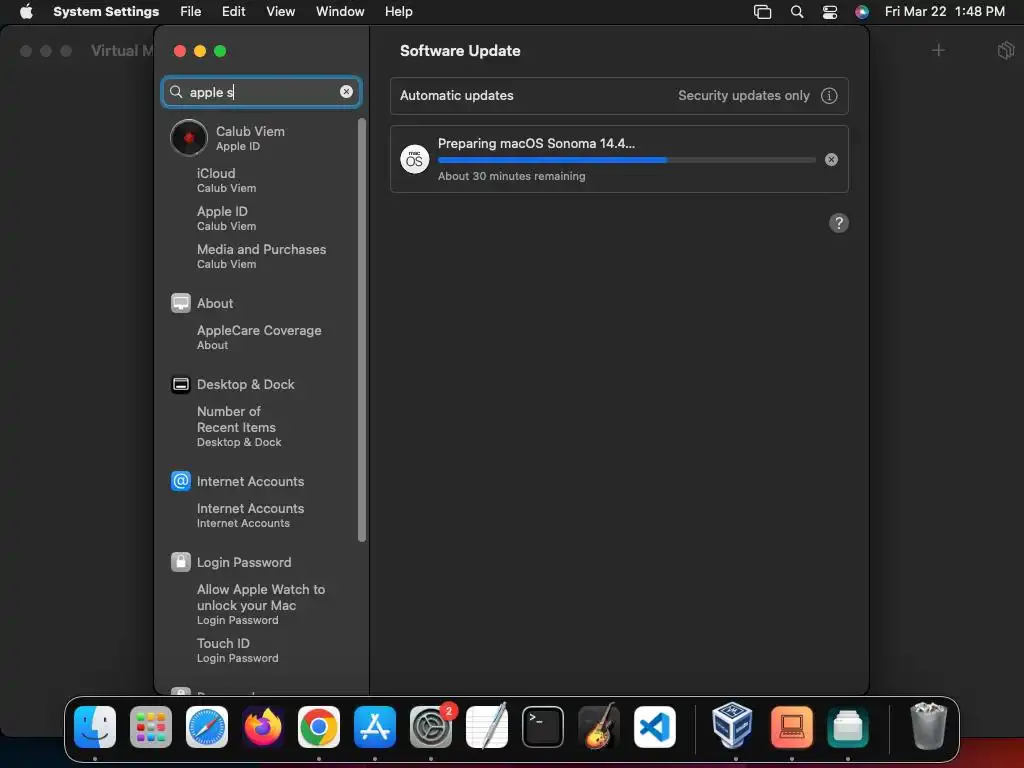
Task: Cancel the macOS Sonoma update preparation
Action: (x=831, y=159)
